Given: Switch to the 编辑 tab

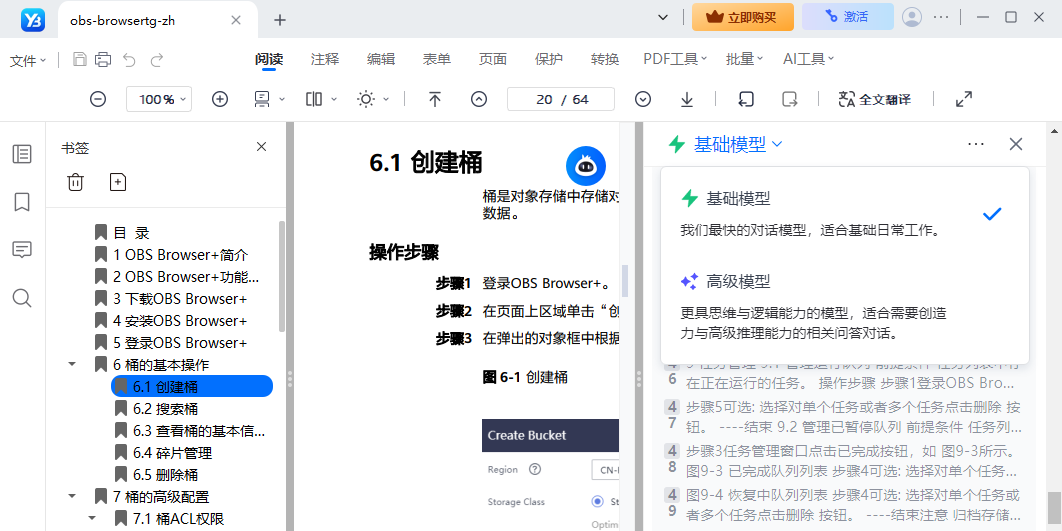Looking at the screenshot, I should [x=381, y=59].
